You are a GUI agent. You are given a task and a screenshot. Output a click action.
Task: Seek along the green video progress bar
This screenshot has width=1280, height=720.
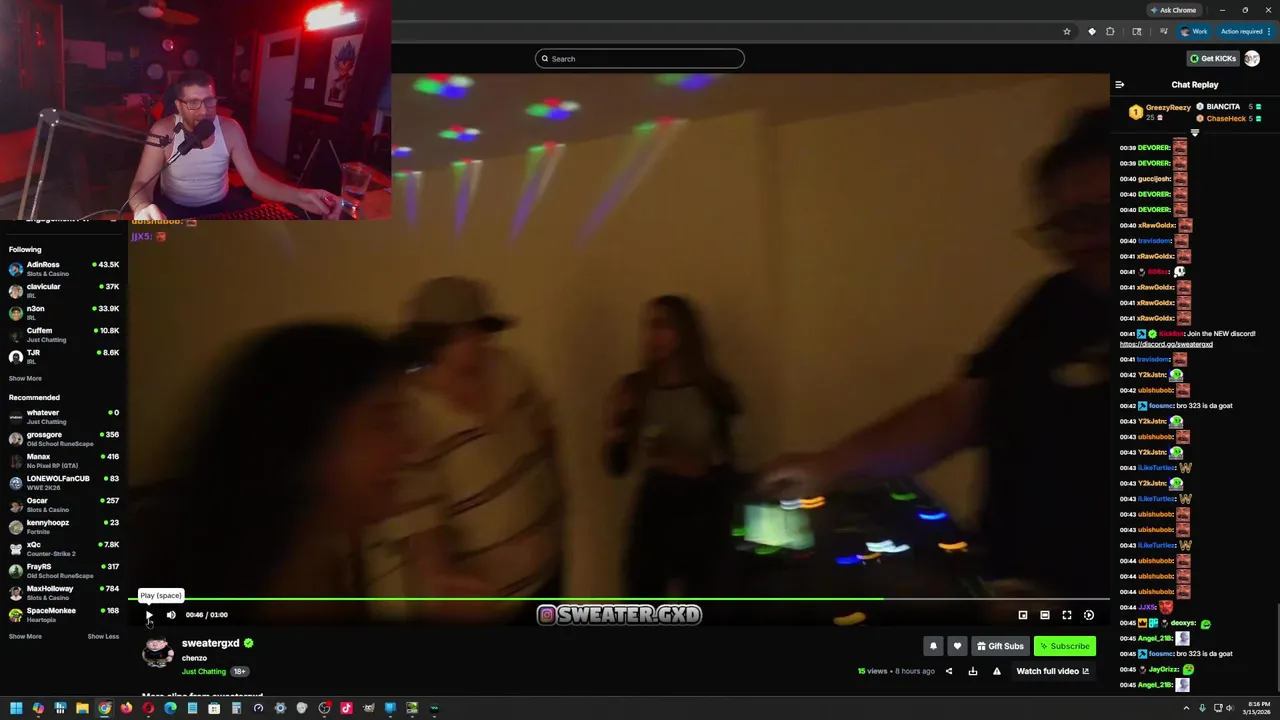[619, 599]
